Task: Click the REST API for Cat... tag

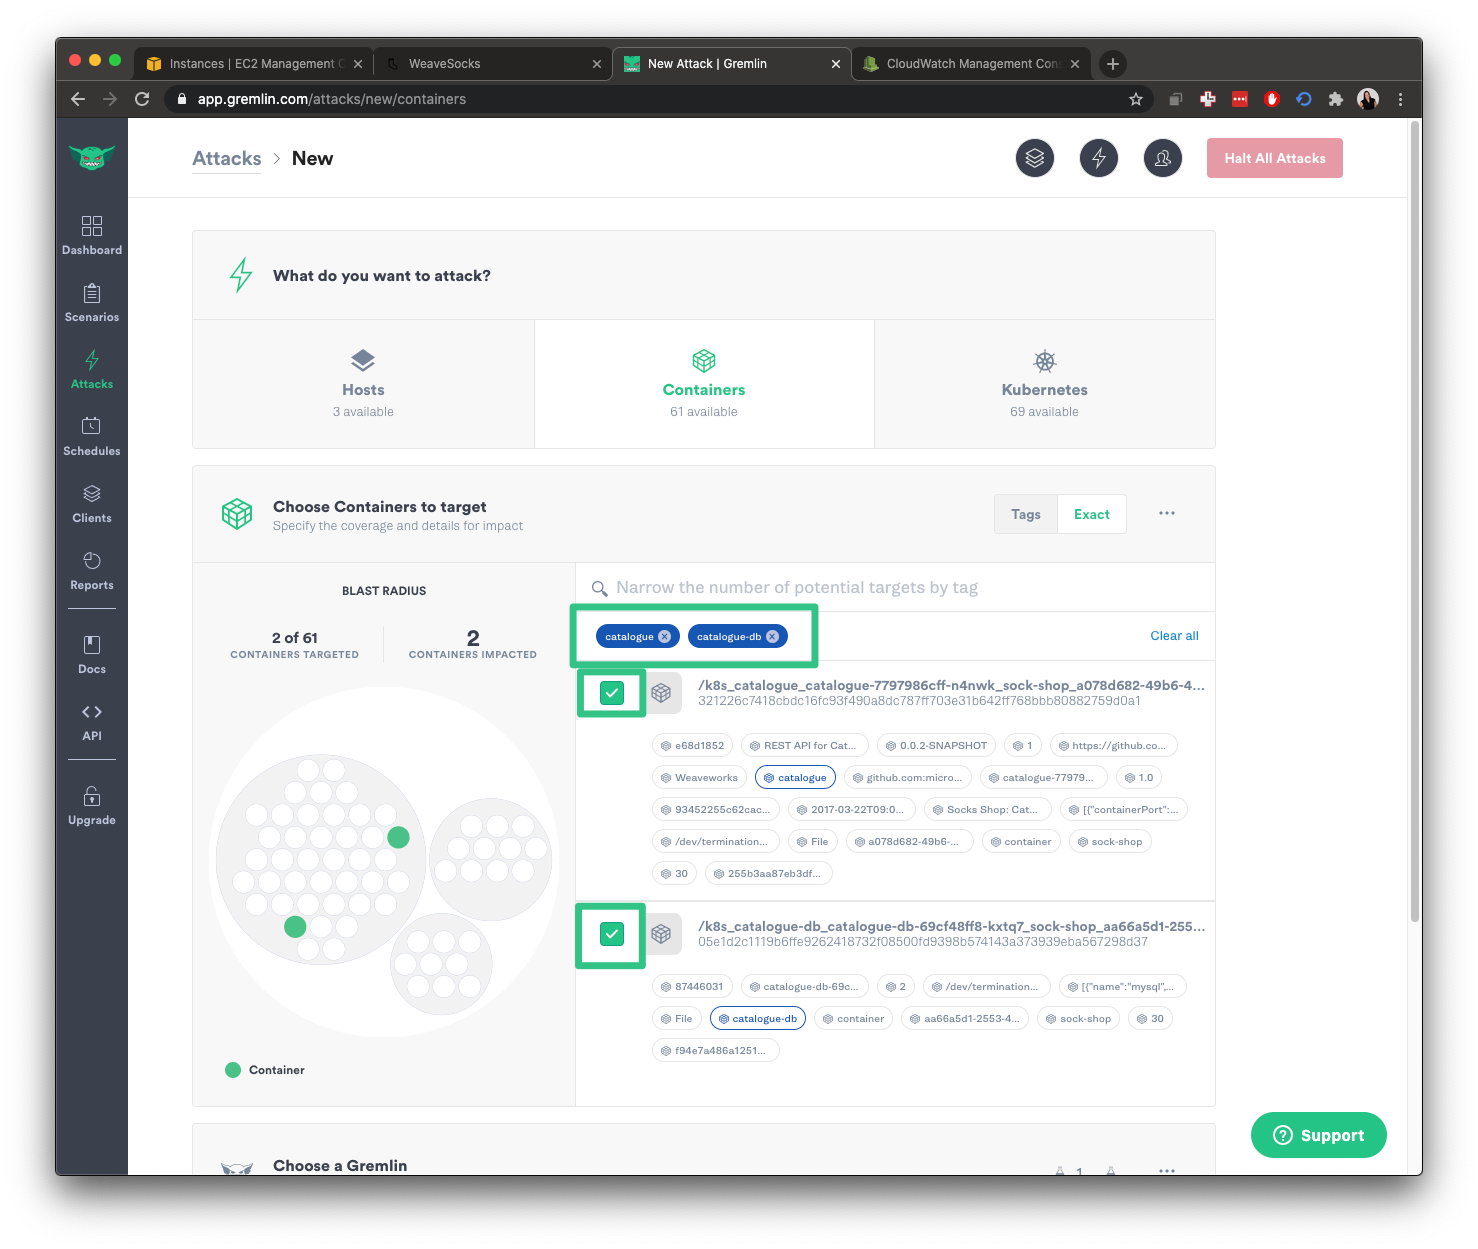Action: pos(805,746)
